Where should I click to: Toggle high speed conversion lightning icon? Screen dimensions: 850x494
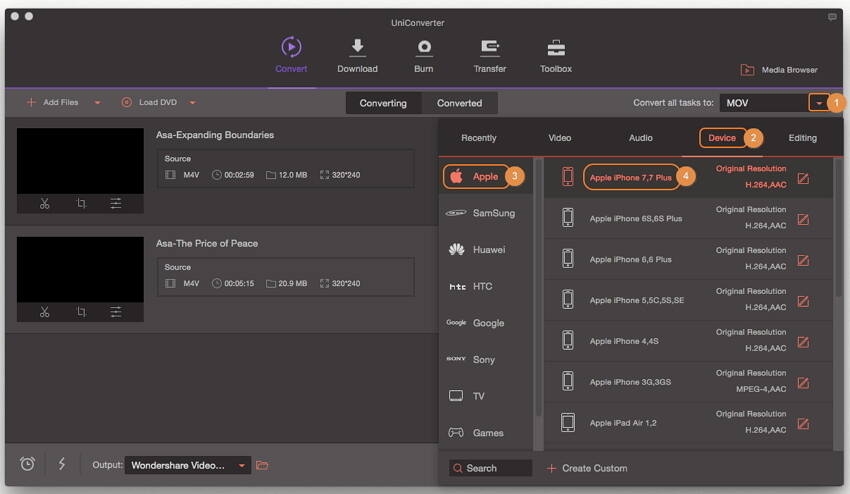[x=61, y=464]
